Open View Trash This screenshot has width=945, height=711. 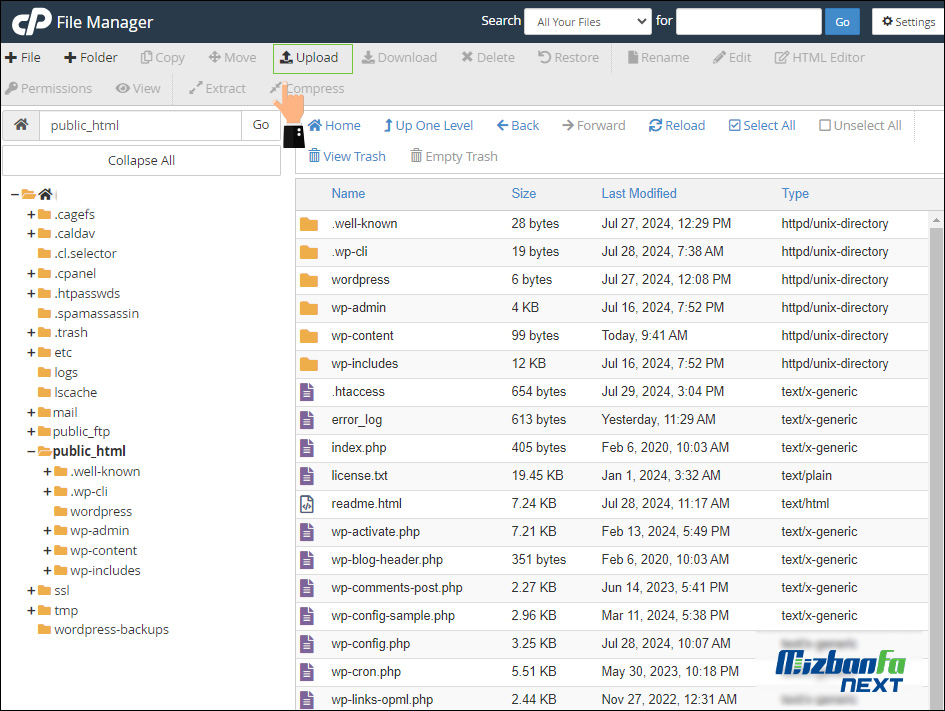(x=347, y=157)
